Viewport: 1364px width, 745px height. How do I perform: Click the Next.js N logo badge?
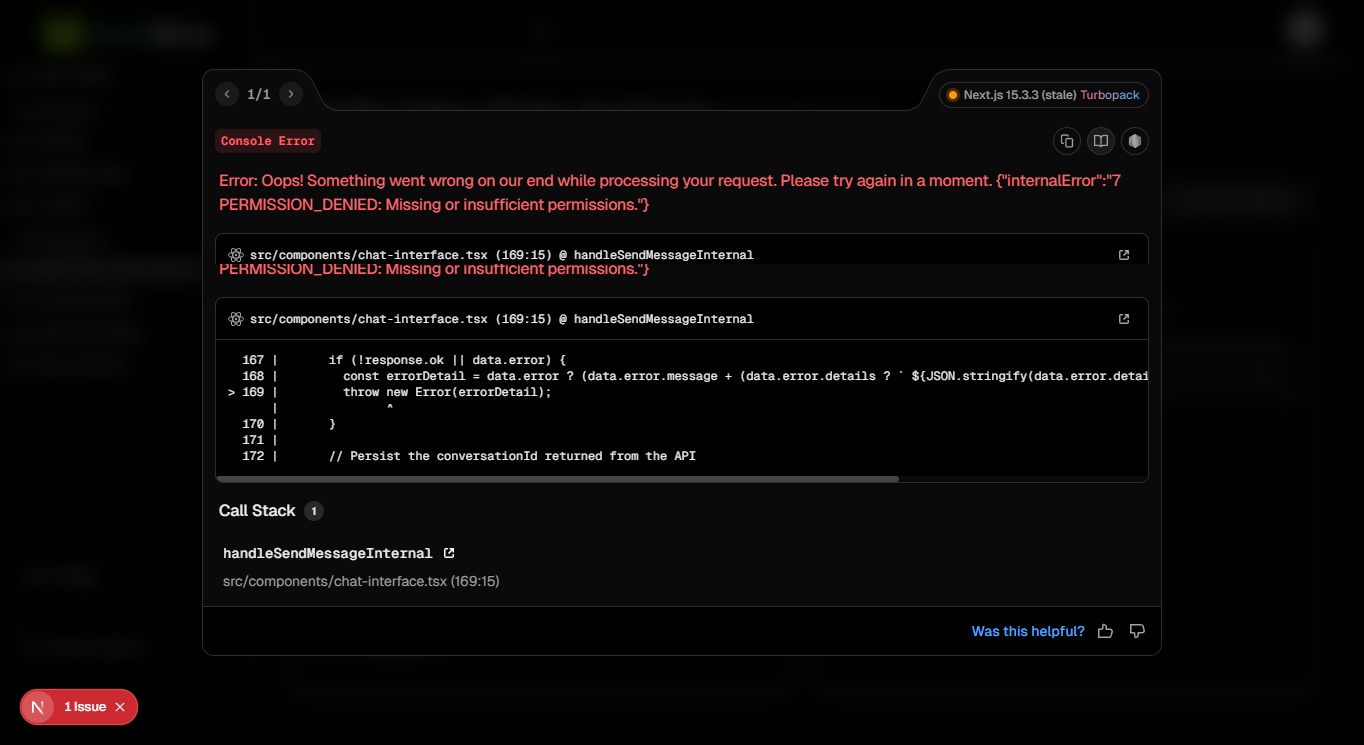pyautogui.click(x=38, y=707)
